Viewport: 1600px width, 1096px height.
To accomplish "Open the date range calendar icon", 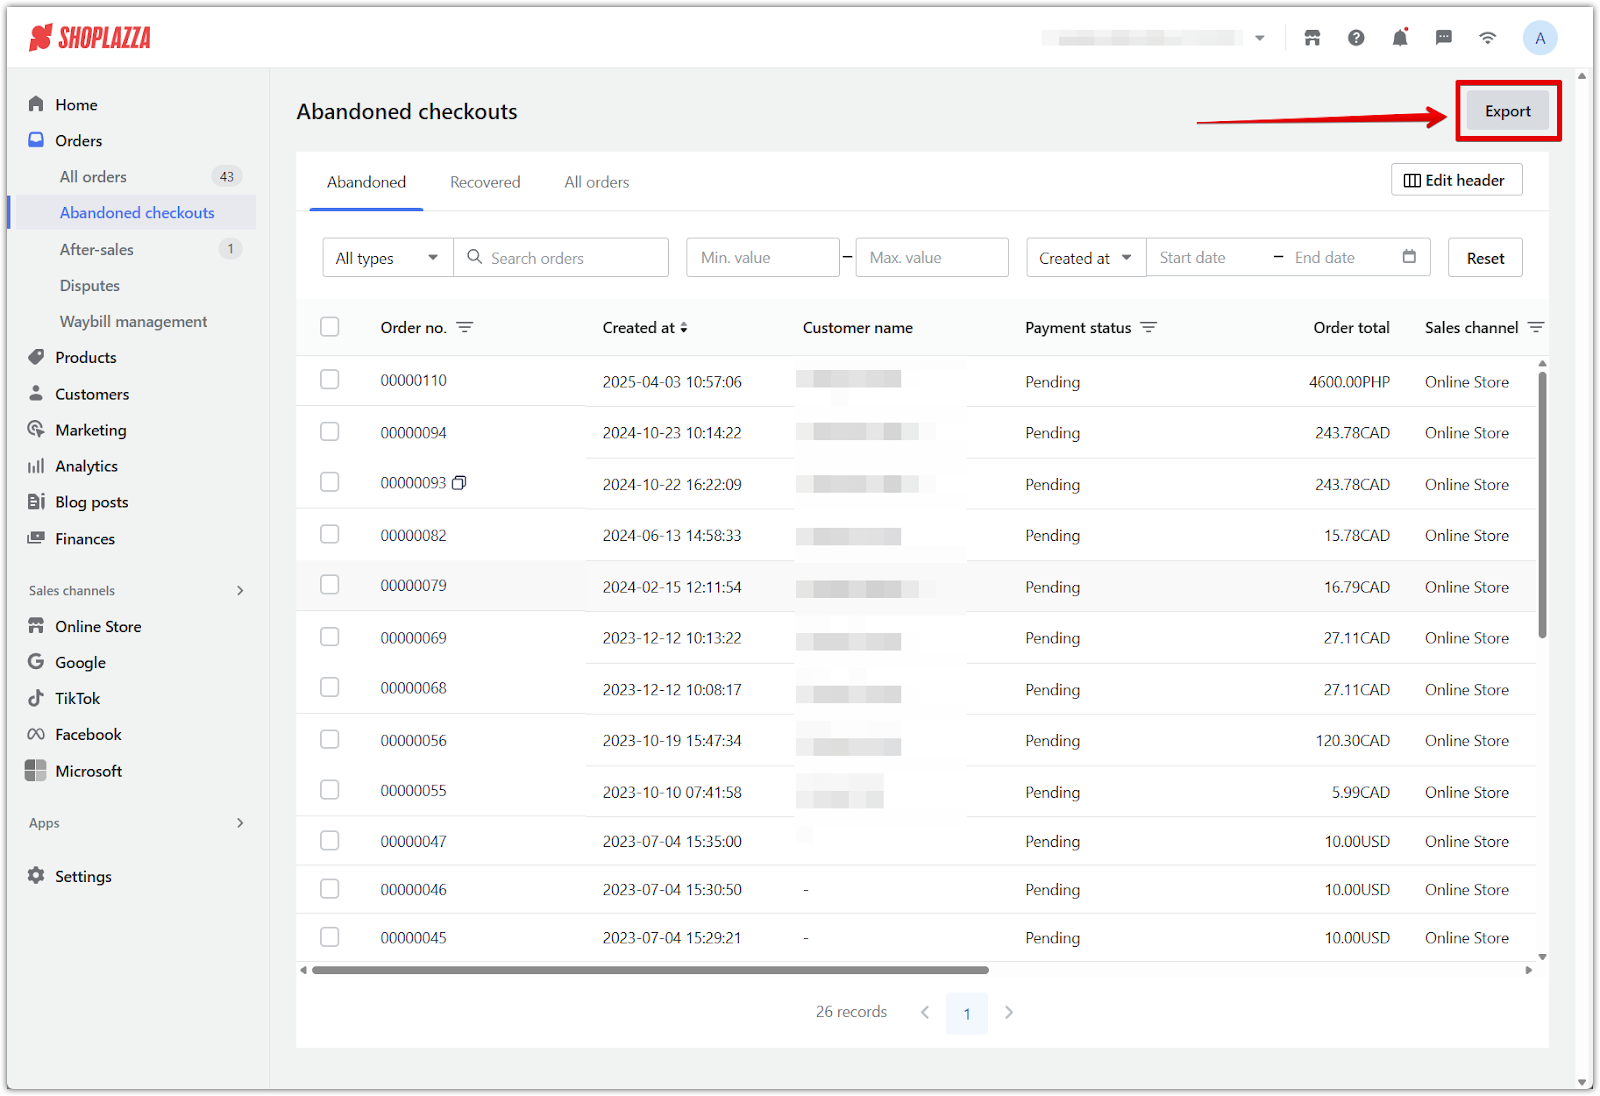I will 1409,257.
